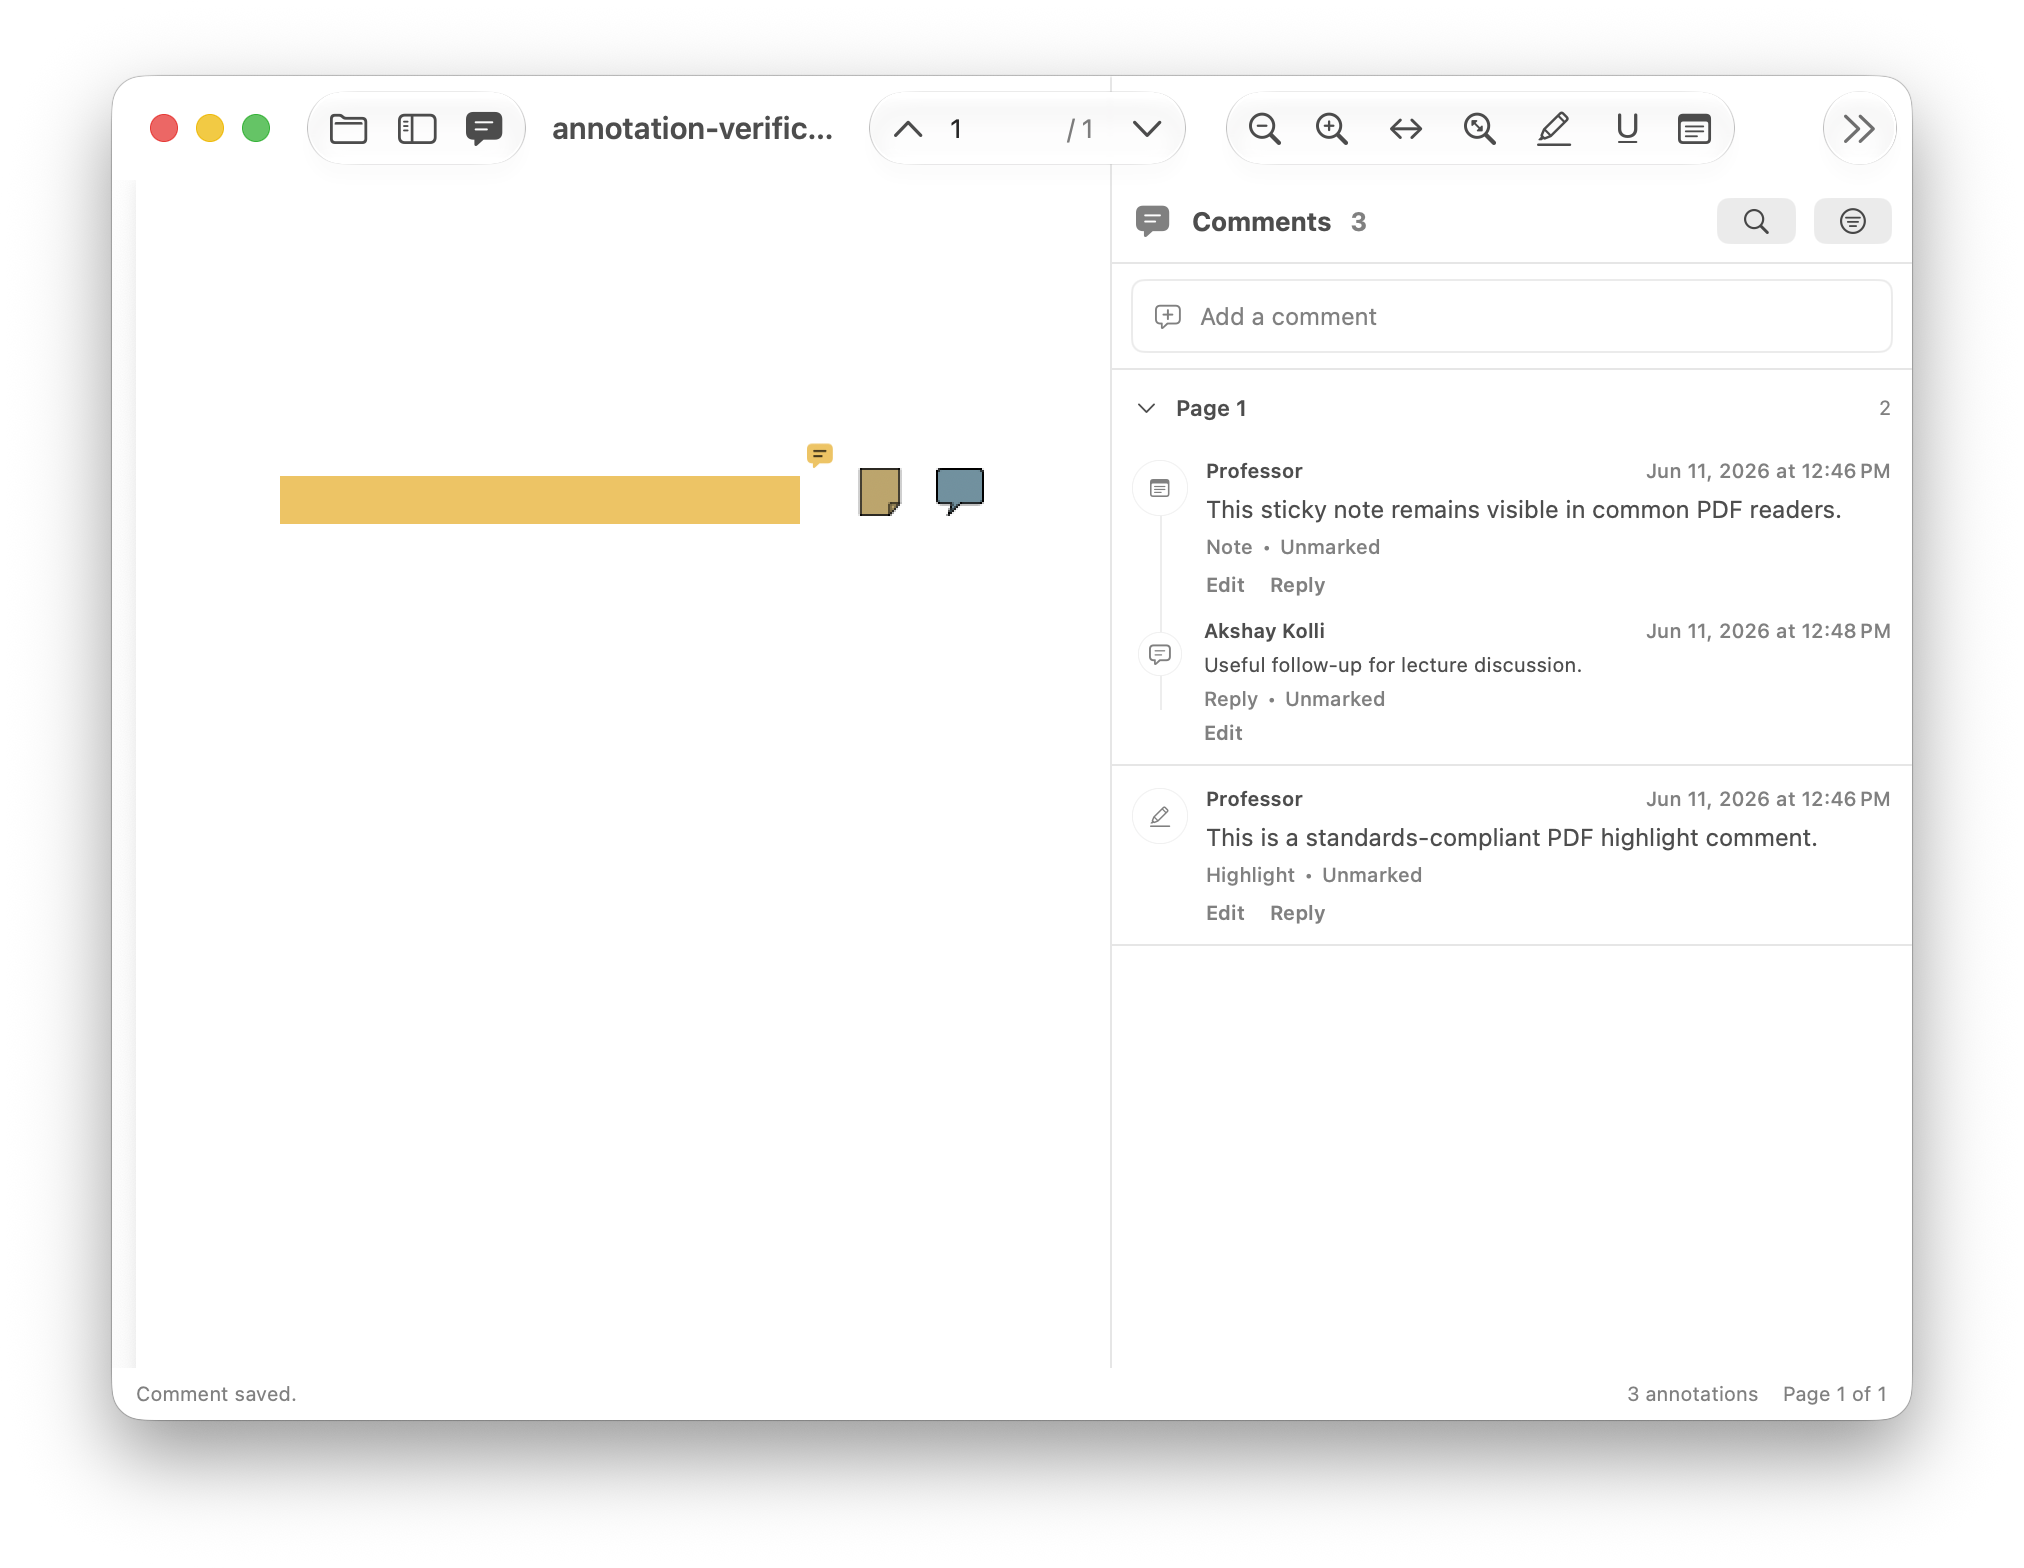This screenshot has width=2024, height=1568.
Task: Fit page width with horizontal arrows icon
Action: click(1406, 129)
